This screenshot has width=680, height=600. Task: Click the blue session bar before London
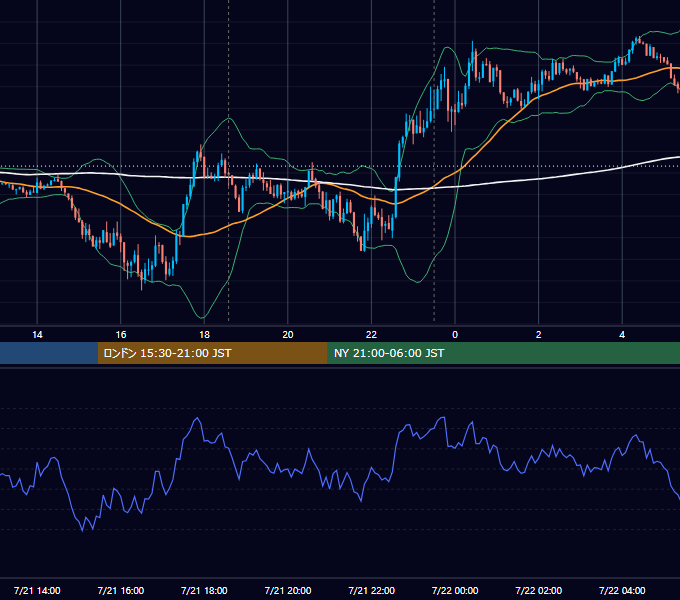click(49, 353)
